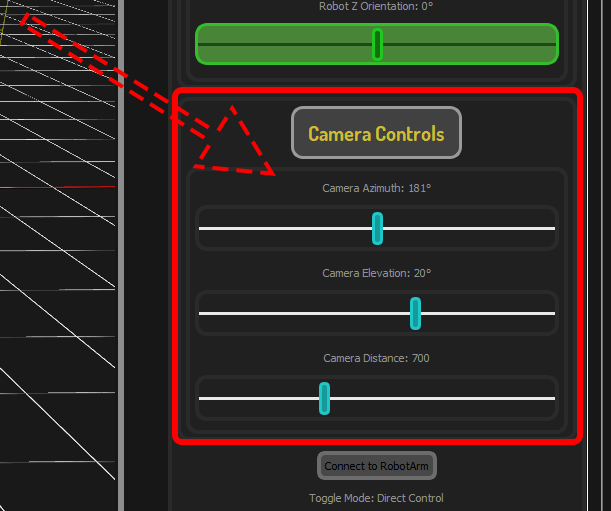Click the Camera Distance slider handle
Viewport: 611px width, 511px height.
(324, 398)
